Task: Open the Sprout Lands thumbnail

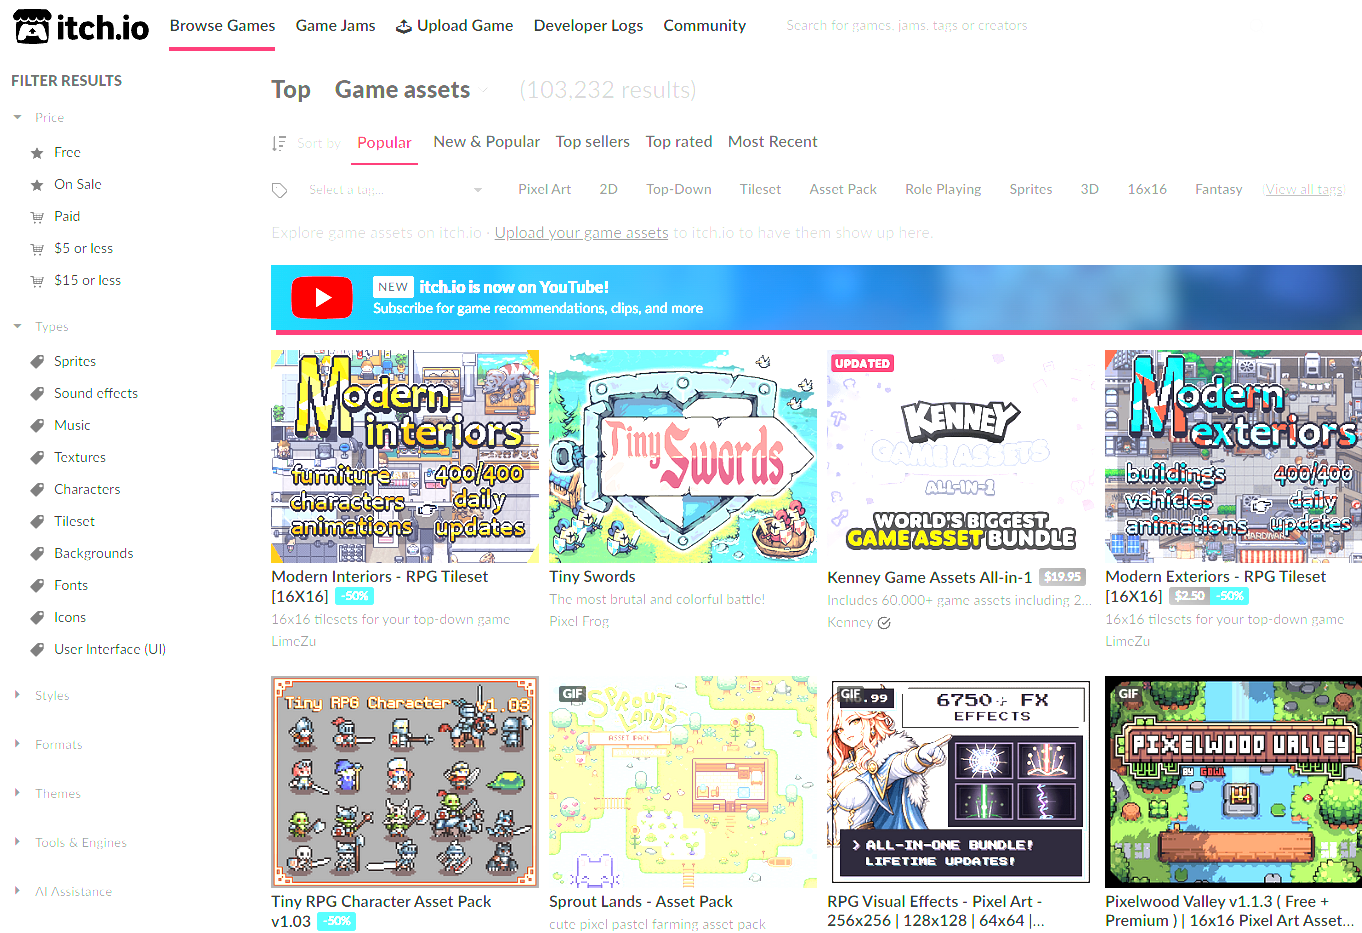Action: (x=683, y=782)
